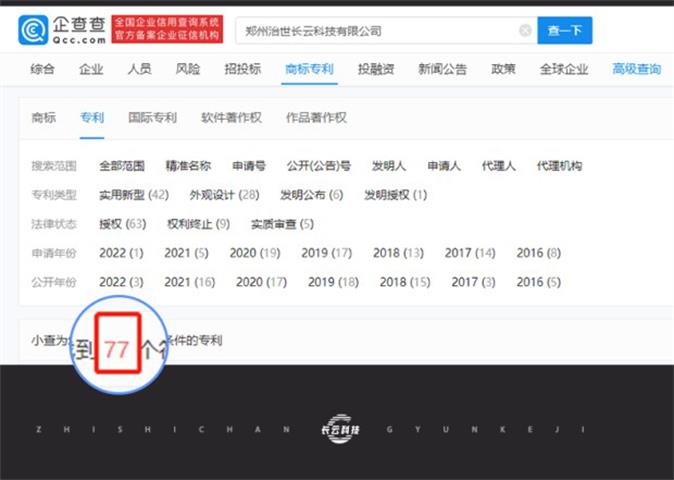This screenshot has height=480, width=674.
Task: Select legal status 权利终止 (9)
Action: (x=198, y=224)
